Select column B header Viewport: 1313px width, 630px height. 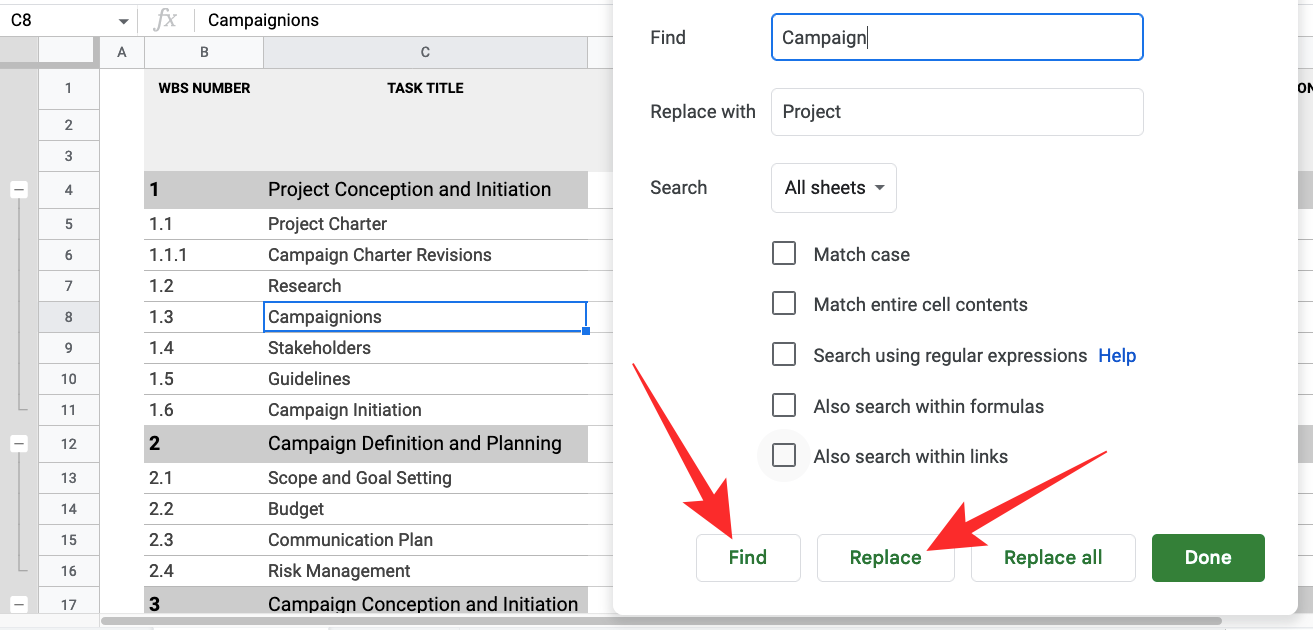[x=204, y=52]
